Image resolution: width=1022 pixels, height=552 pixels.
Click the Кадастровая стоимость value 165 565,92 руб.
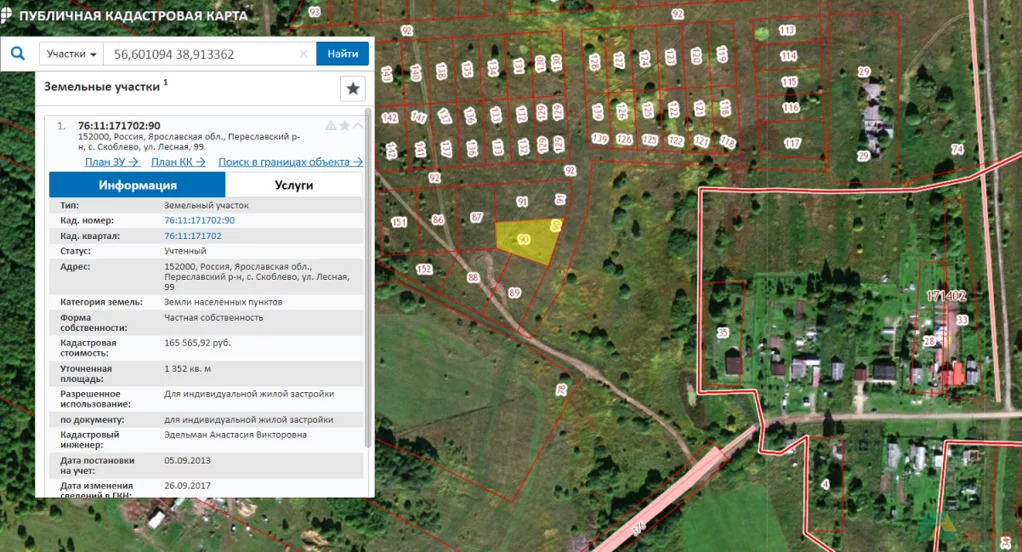[197, 343]
